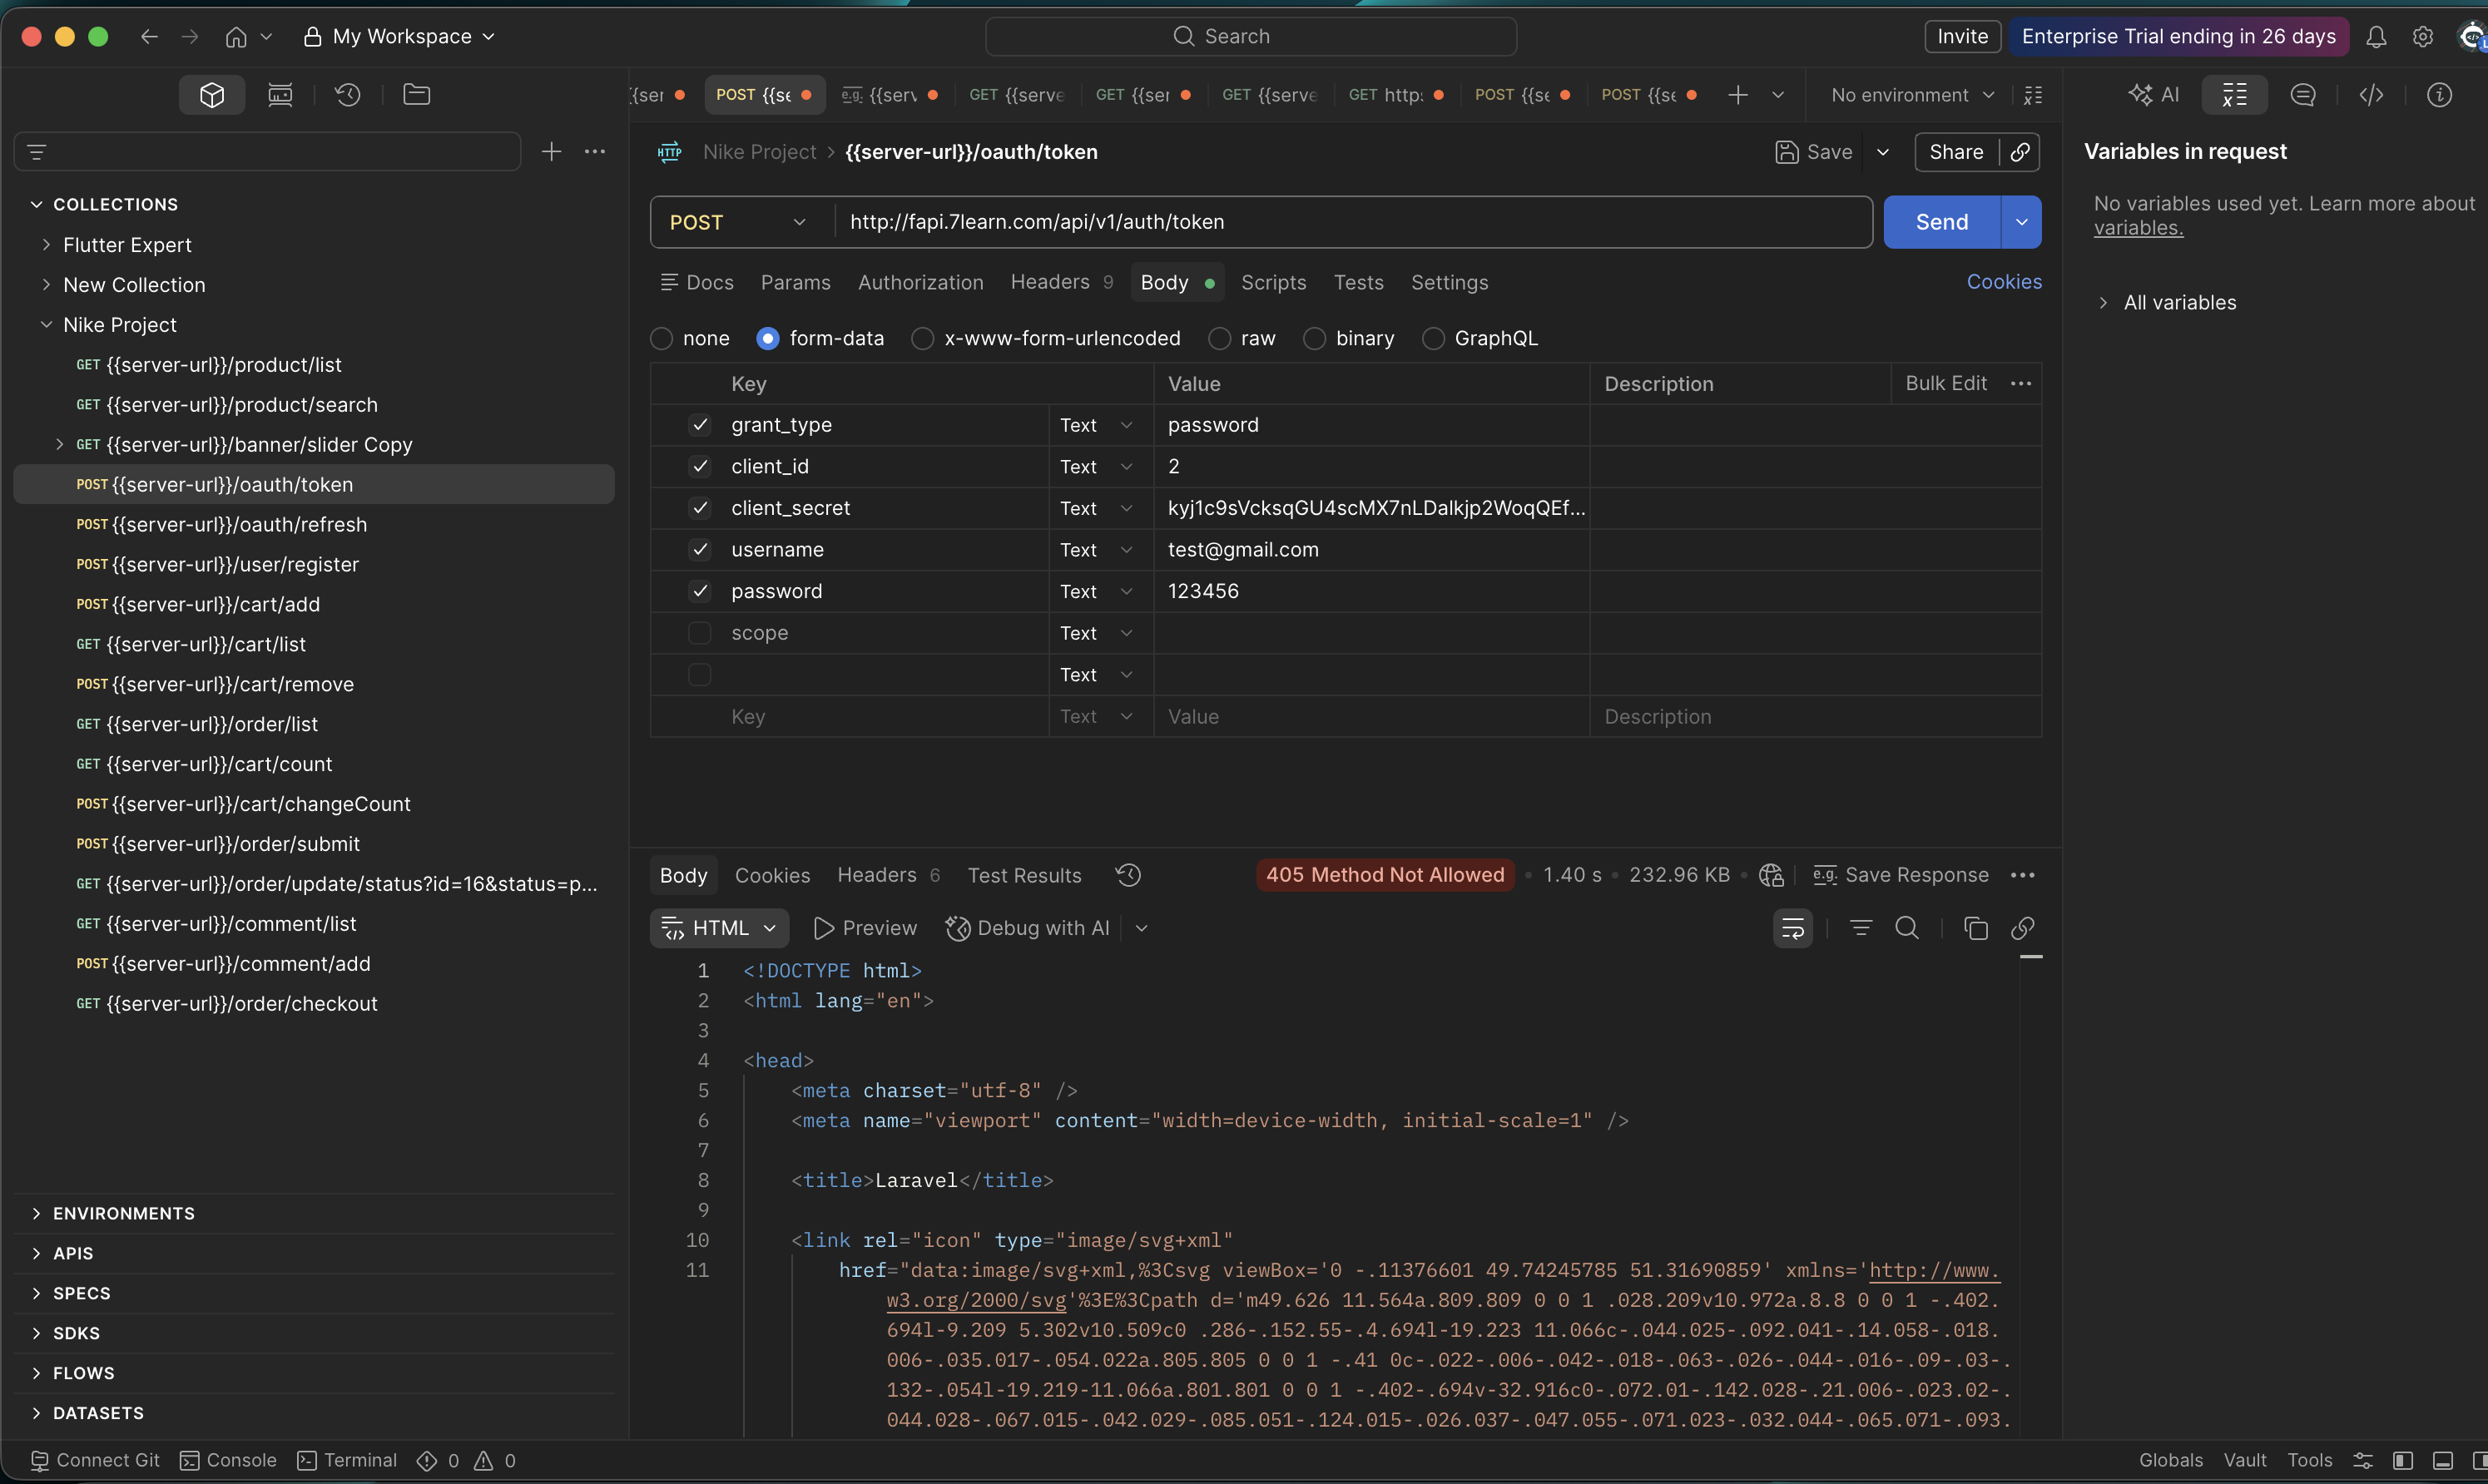Viewport: 2488px width, 1484px height.
Task: Open the response three-dots menu
Action: click(x=2022, y=875)
